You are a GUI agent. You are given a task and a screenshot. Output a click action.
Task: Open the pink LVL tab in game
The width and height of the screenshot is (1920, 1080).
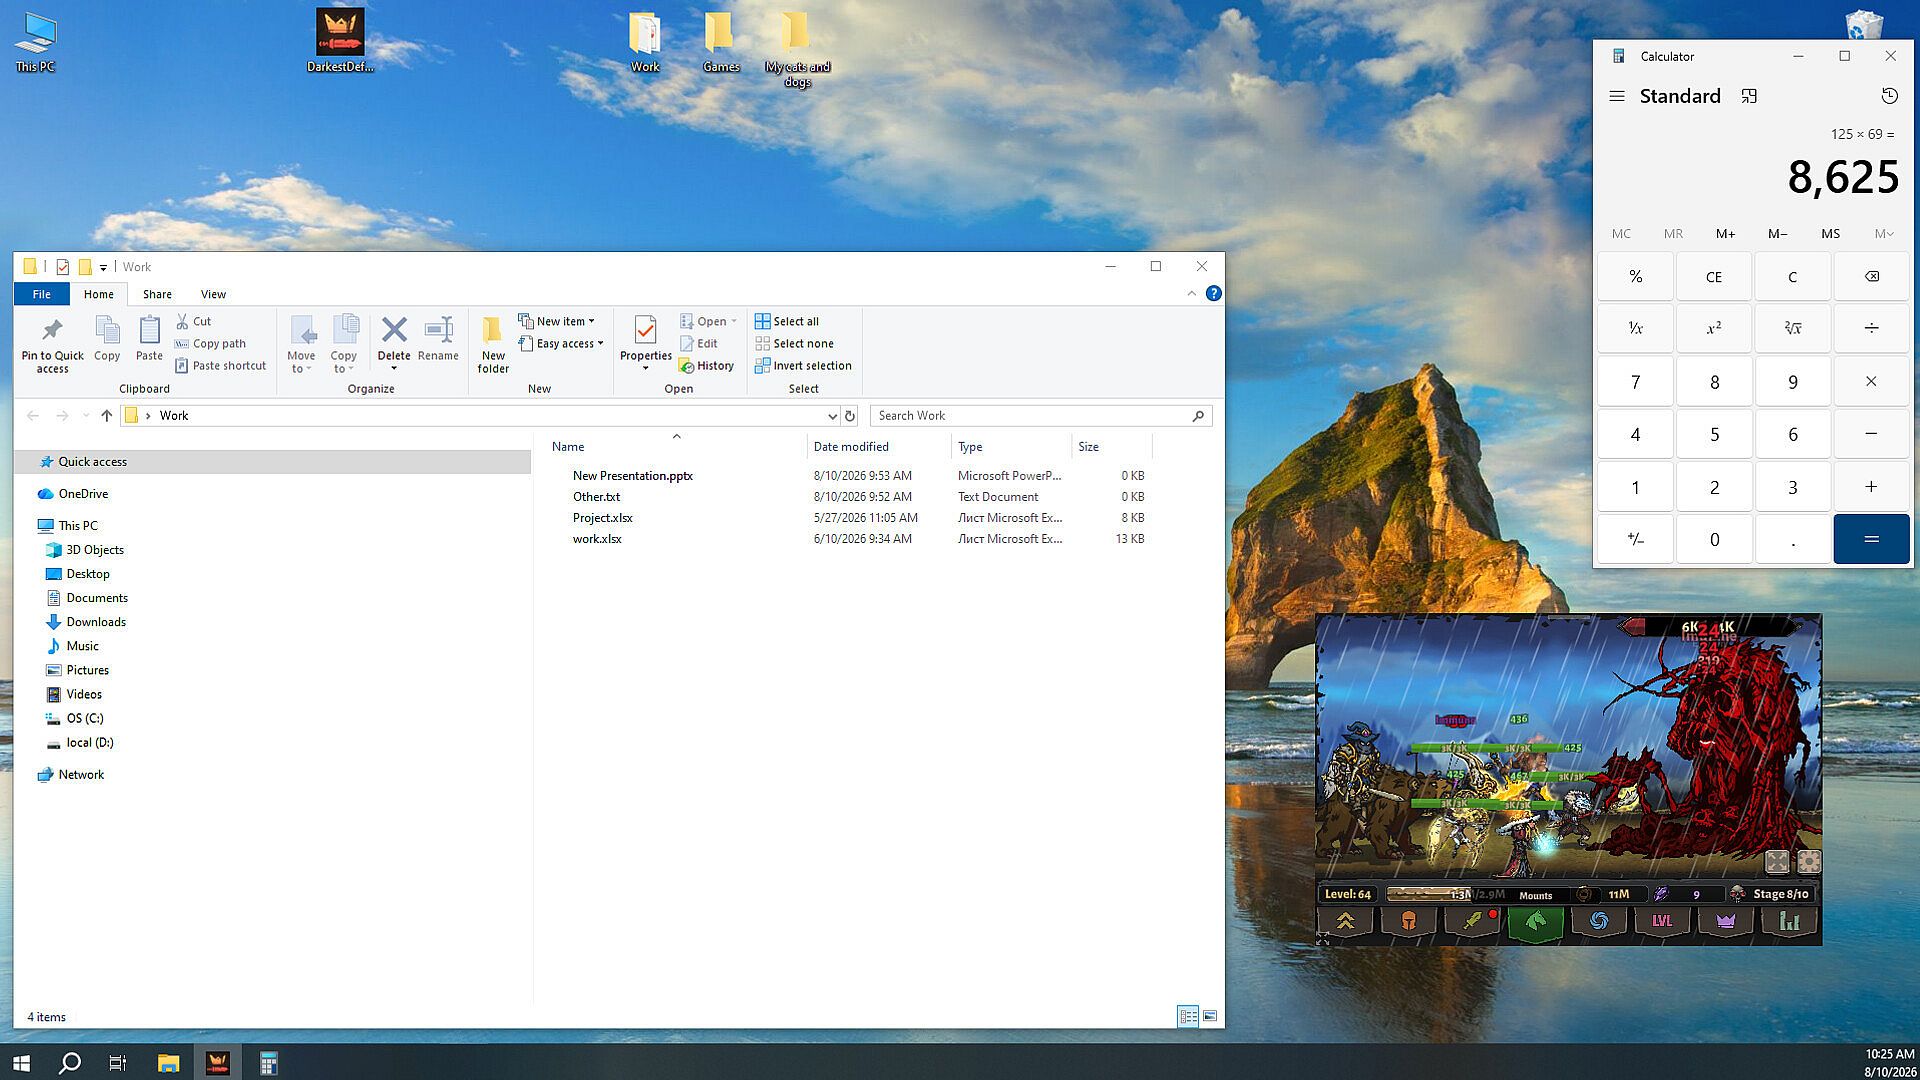pyautogui.click(x=1662, y=921)
